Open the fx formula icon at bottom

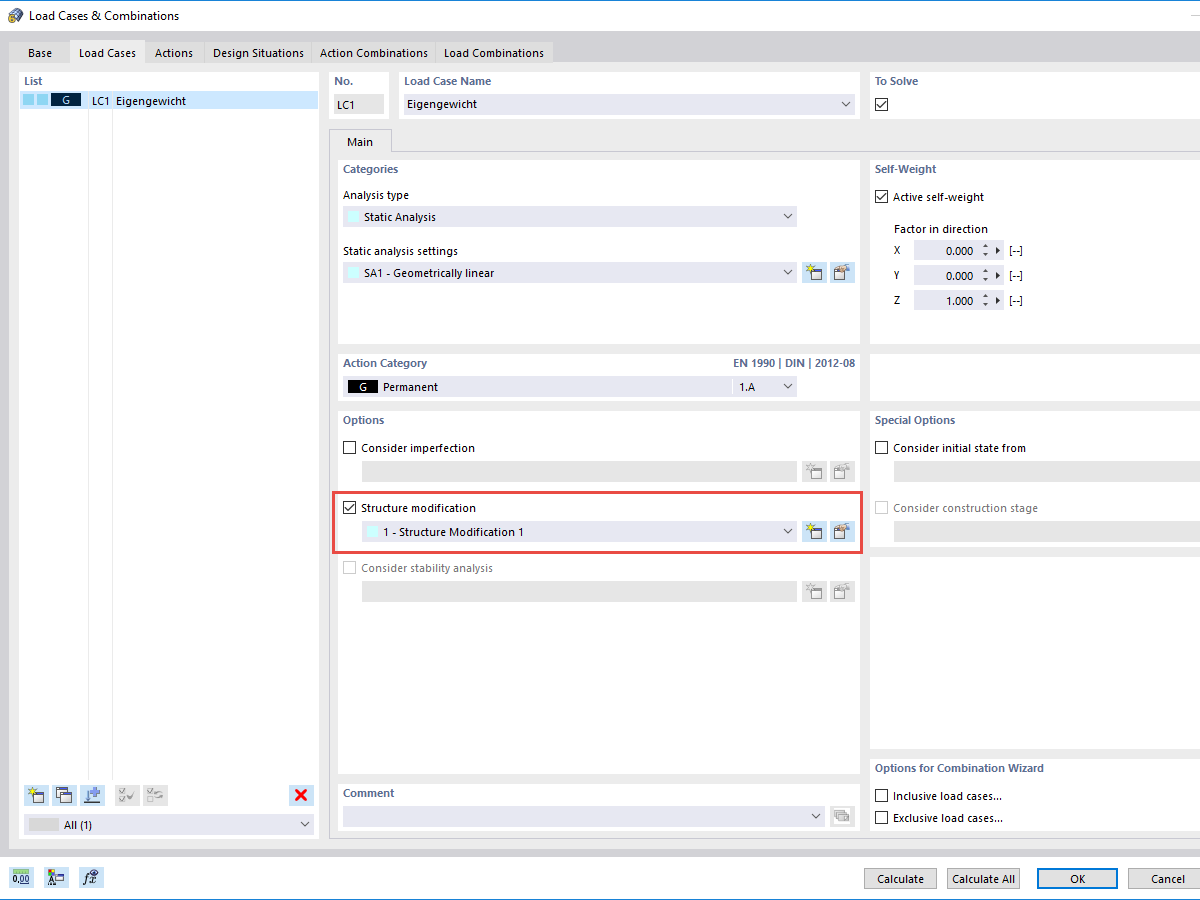click(x=90, y=877)
